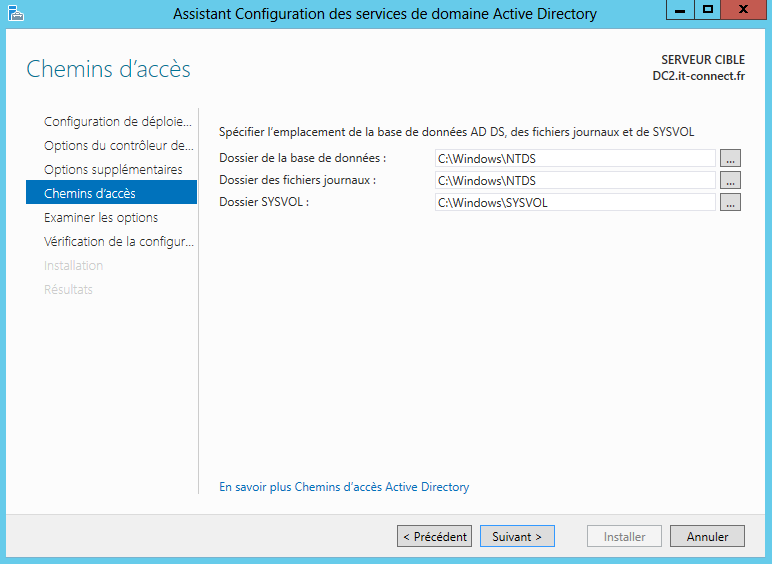Browse for the SYSVOL folder location
The height and width of the screenshot is (564, 772).
click(x=730, y=202)
